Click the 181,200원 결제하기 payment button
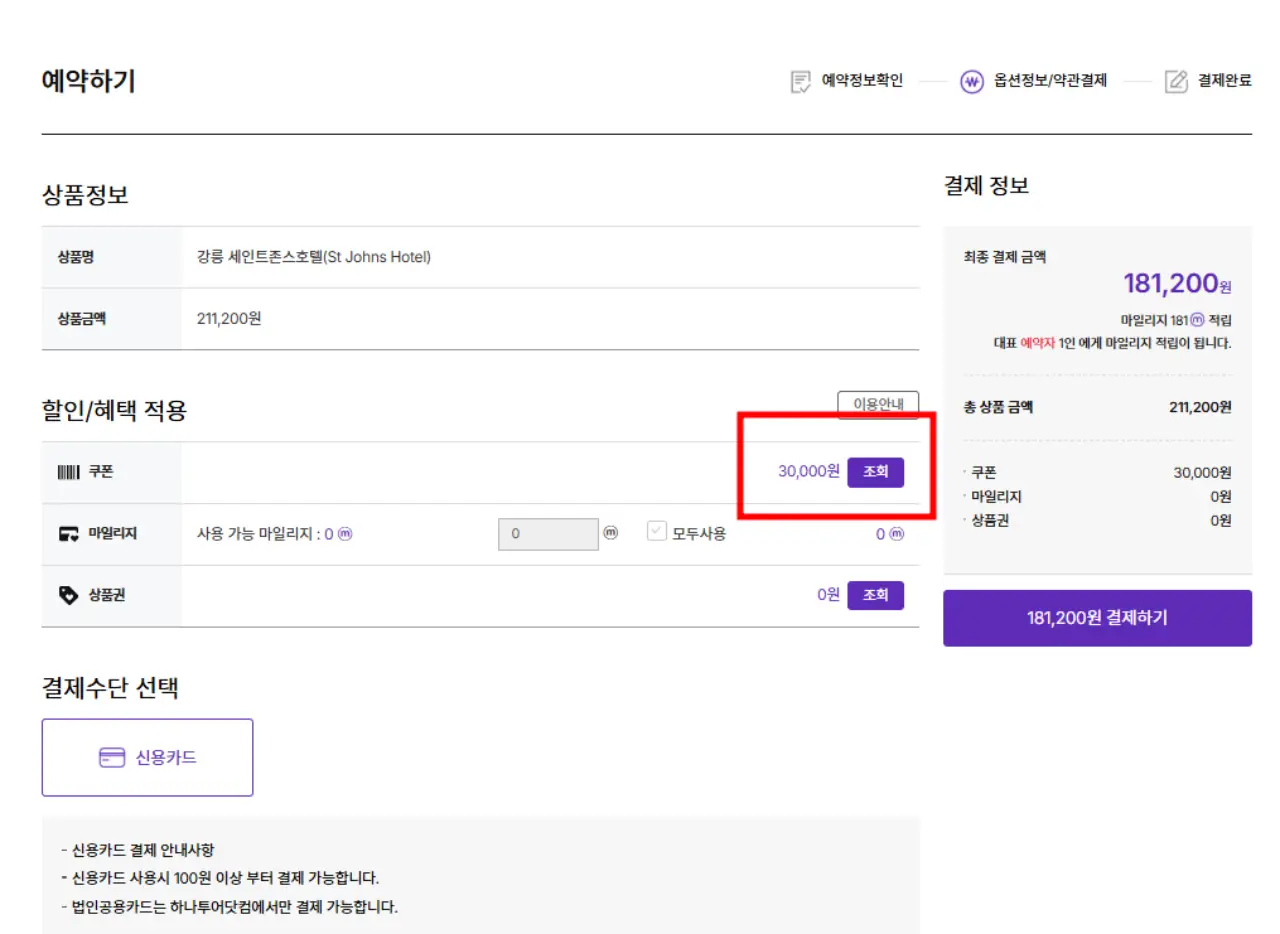The width and height of the screenshot is (1280, 934). point(1097,618)
